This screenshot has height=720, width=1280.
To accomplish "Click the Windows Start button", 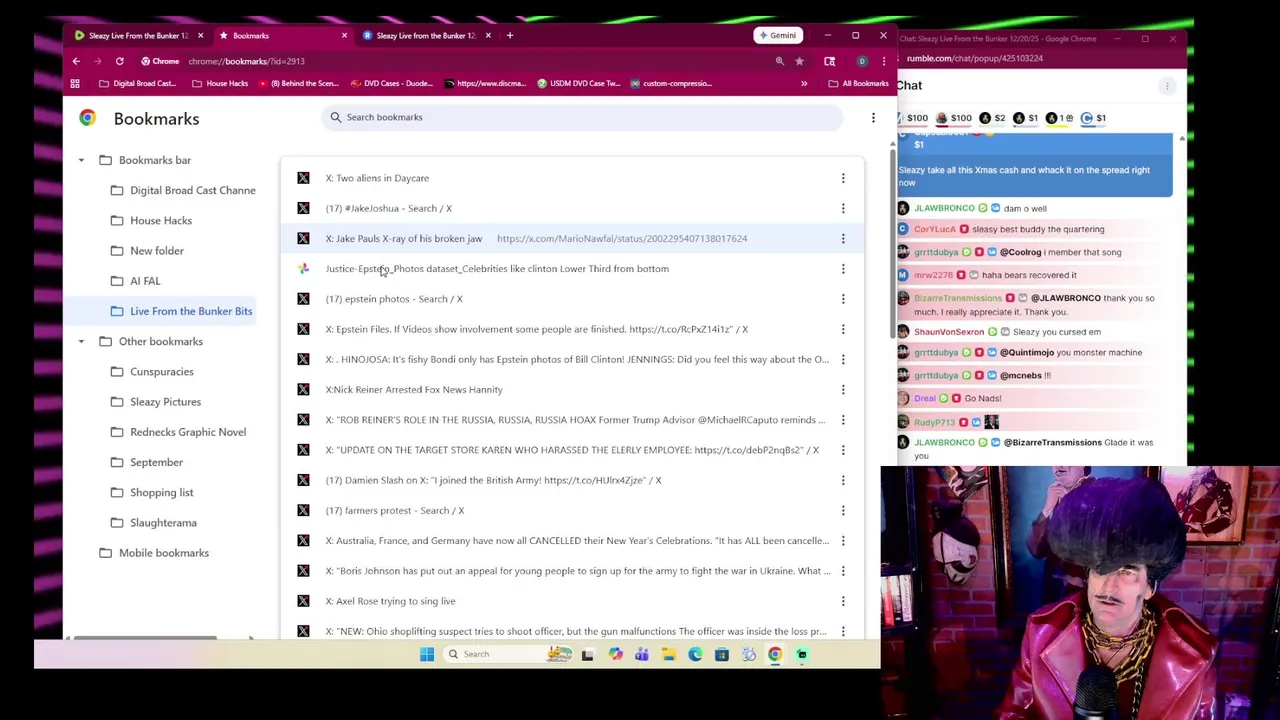I will click(x=427, y=654).
